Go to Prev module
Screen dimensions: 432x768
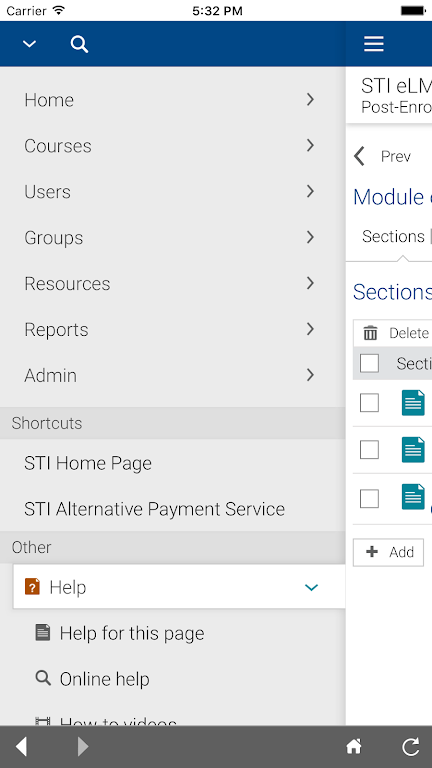(x=383, y=156)
